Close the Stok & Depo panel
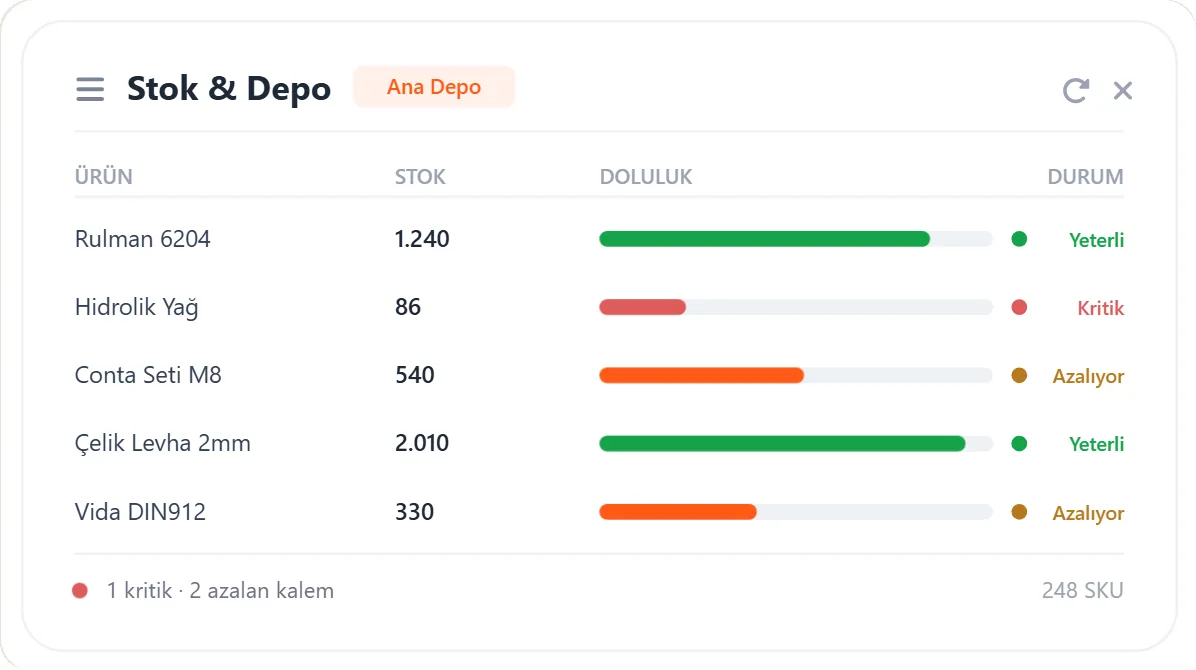 point(1123,90)
